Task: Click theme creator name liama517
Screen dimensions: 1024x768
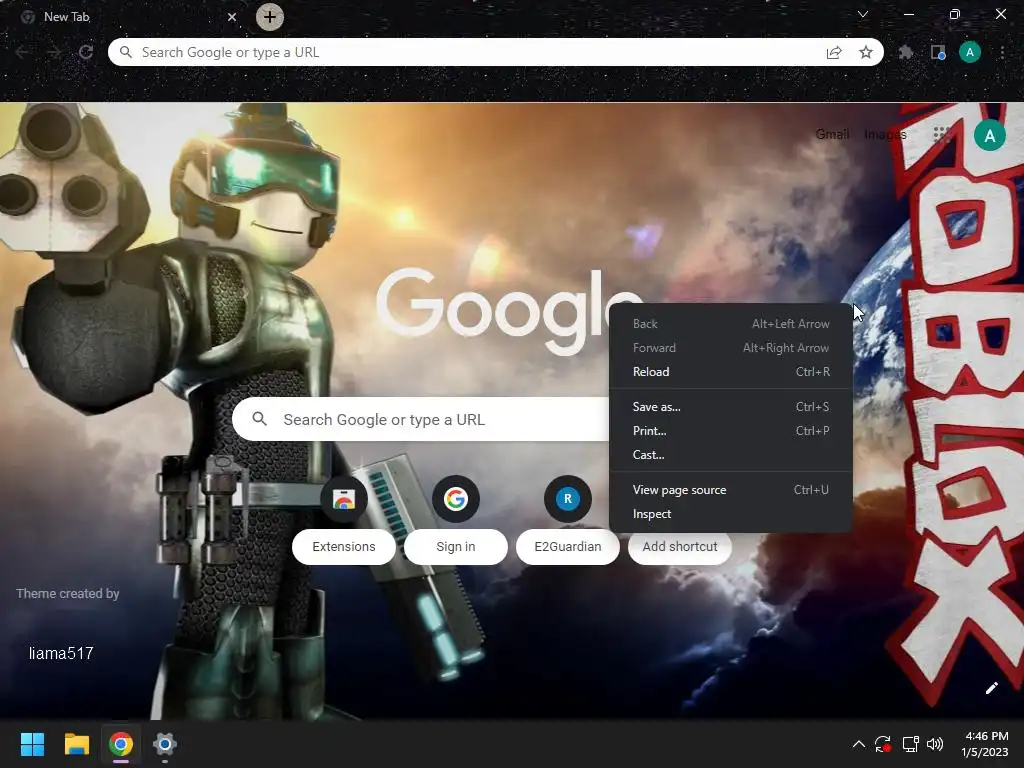Action: click(61, 654)
